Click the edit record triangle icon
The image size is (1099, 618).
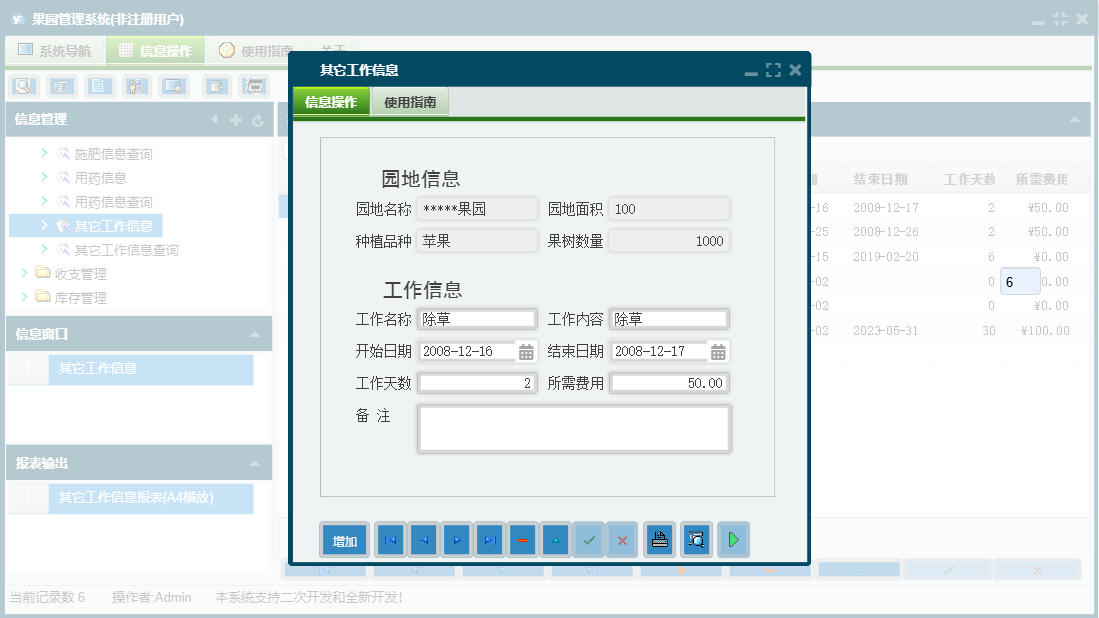pos(556,539)
